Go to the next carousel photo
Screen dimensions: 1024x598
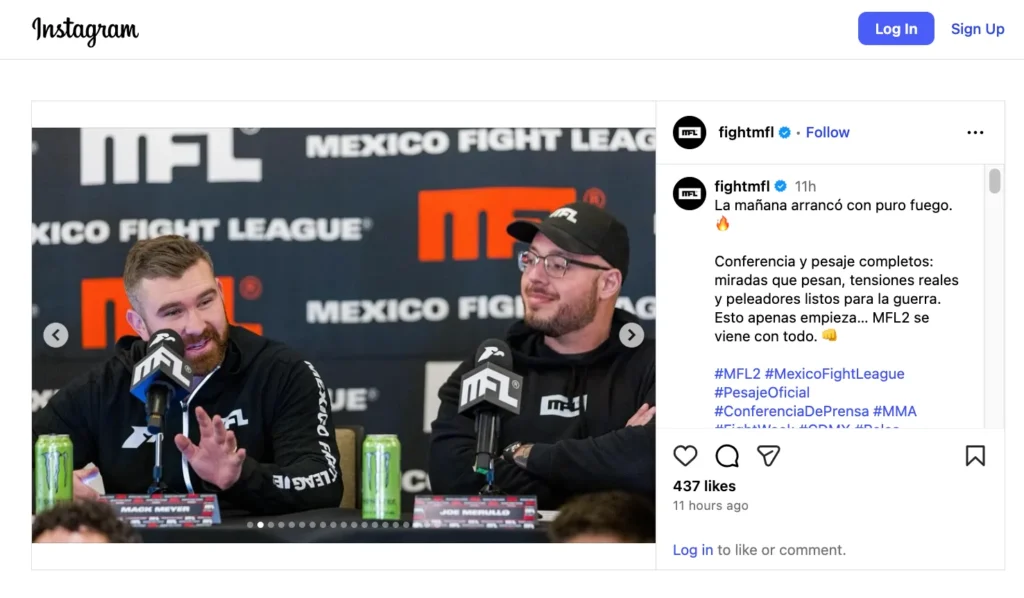[631, 335]
